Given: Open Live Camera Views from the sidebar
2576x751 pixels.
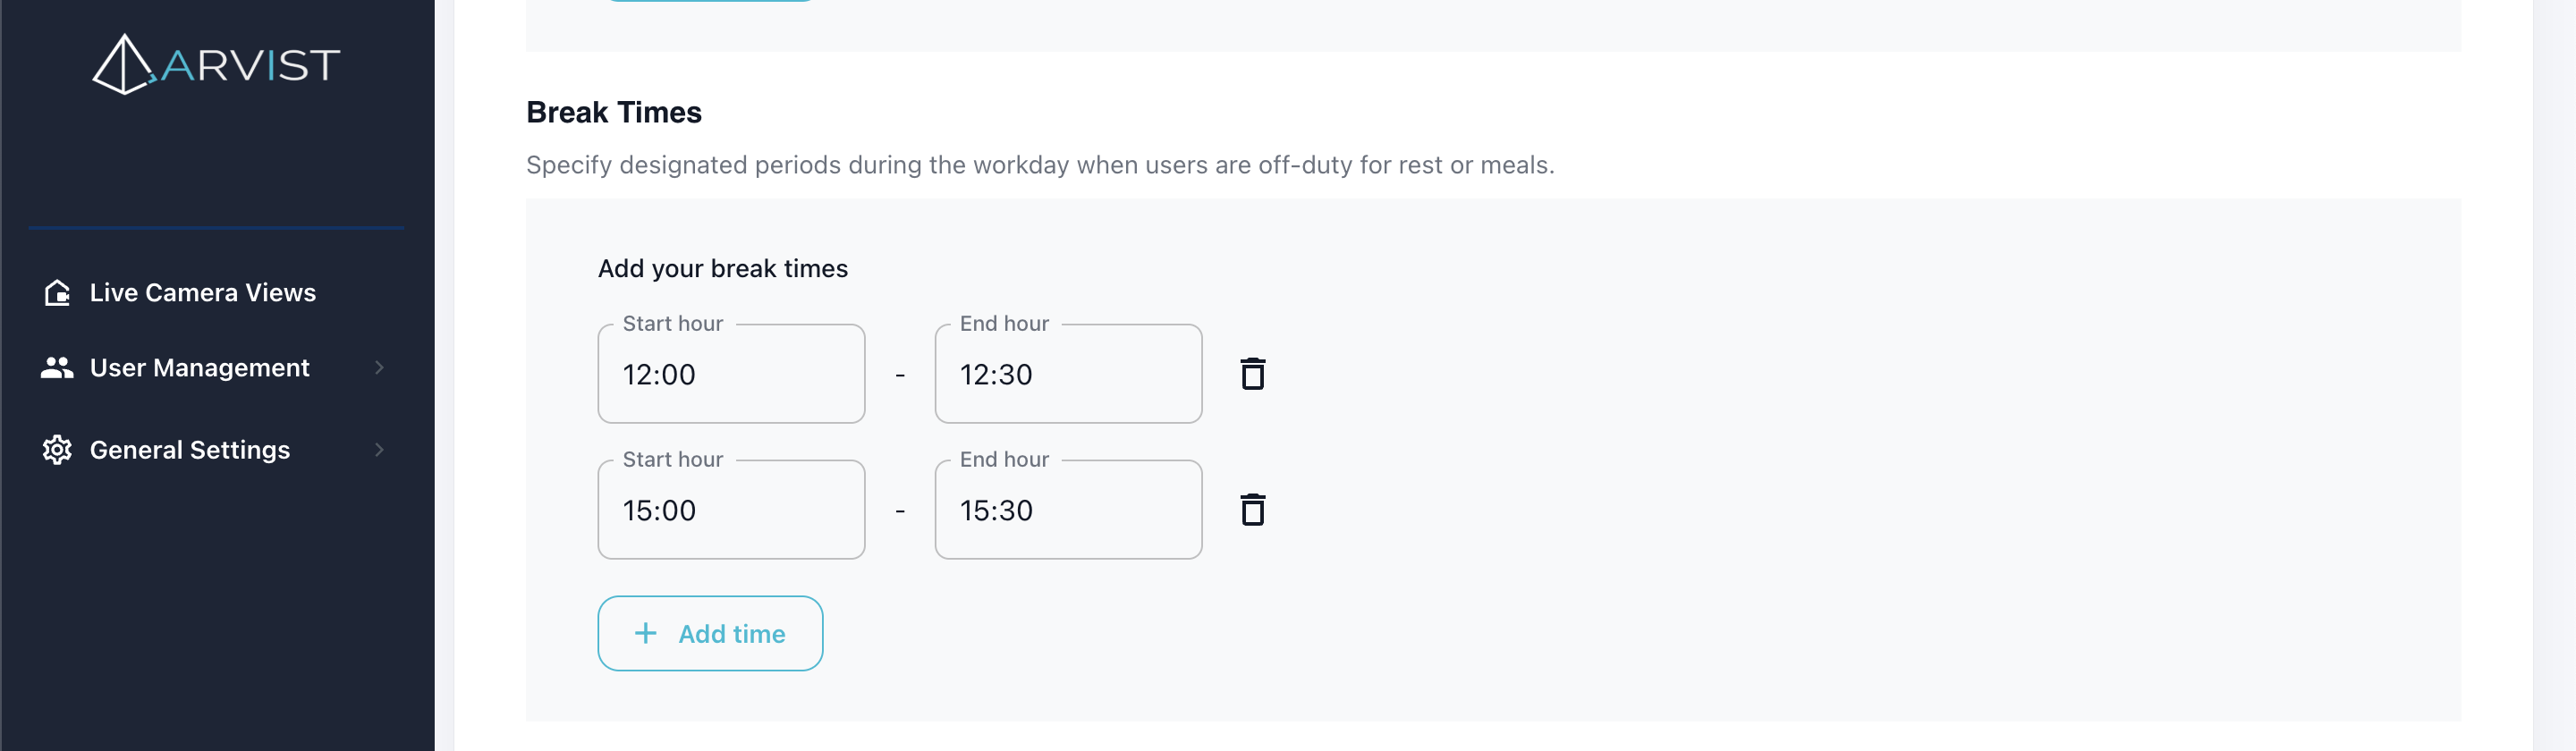Looking at the screenshot, I should [x=203, y=292].
